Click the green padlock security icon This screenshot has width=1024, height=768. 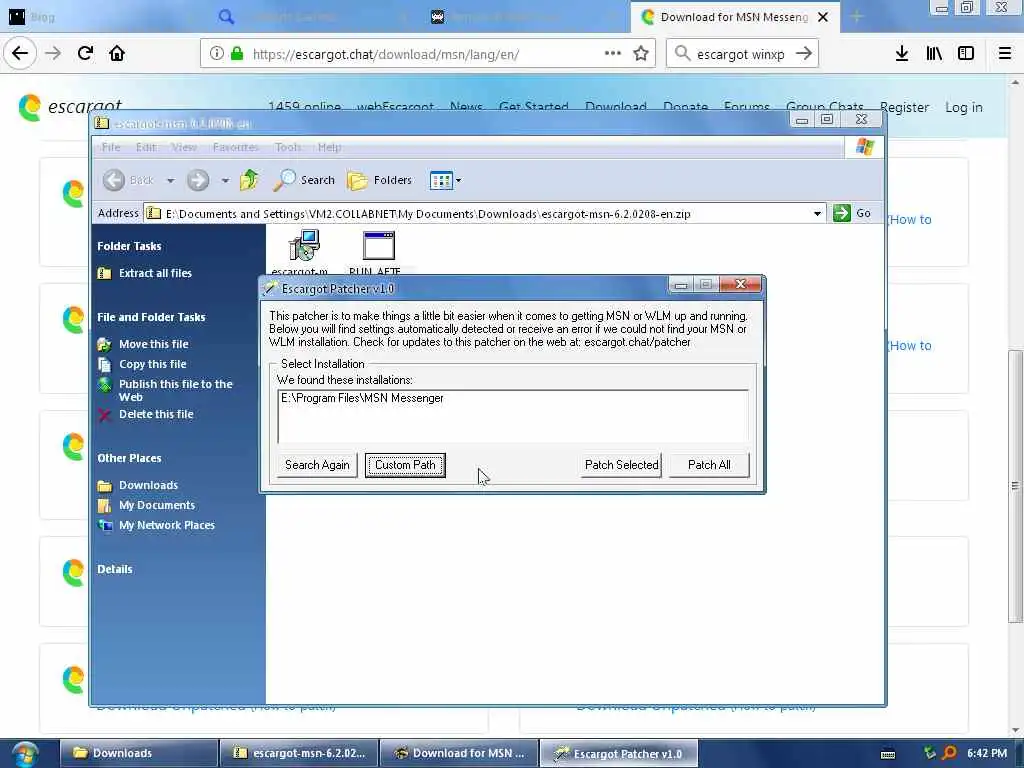coord(237,54)
